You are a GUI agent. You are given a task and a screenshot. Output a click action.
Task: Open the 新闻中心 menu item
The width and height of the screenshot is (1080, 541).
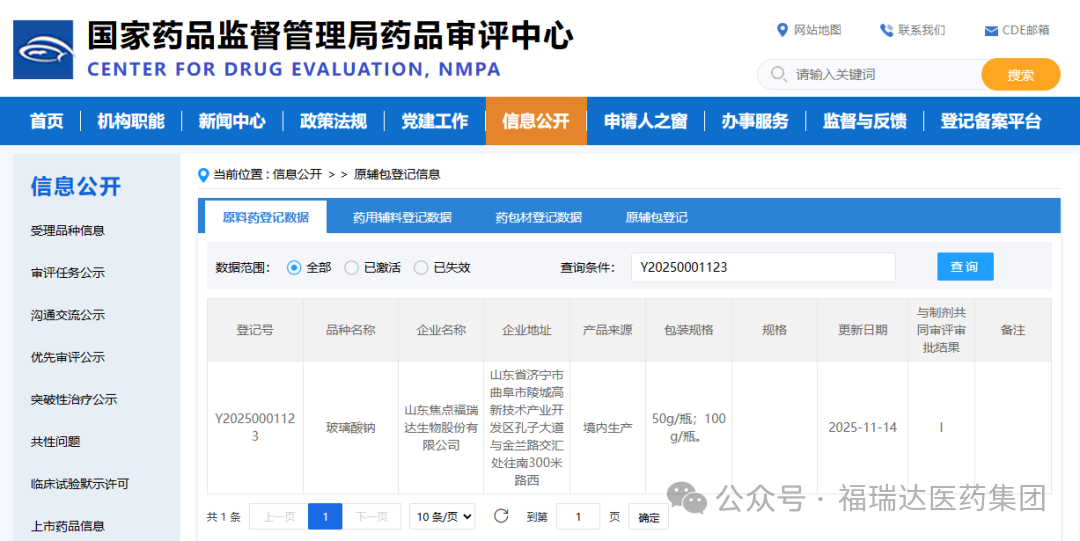click(232, 121)
